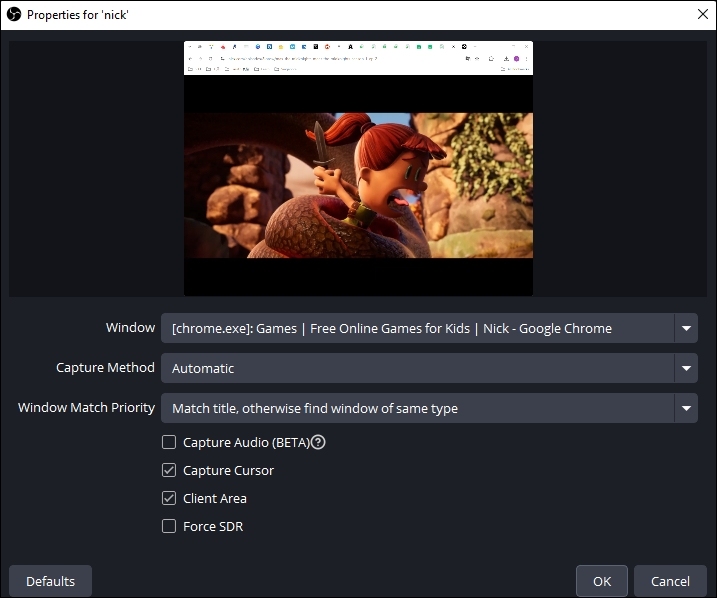Click the Cancel button

(670, 581)
